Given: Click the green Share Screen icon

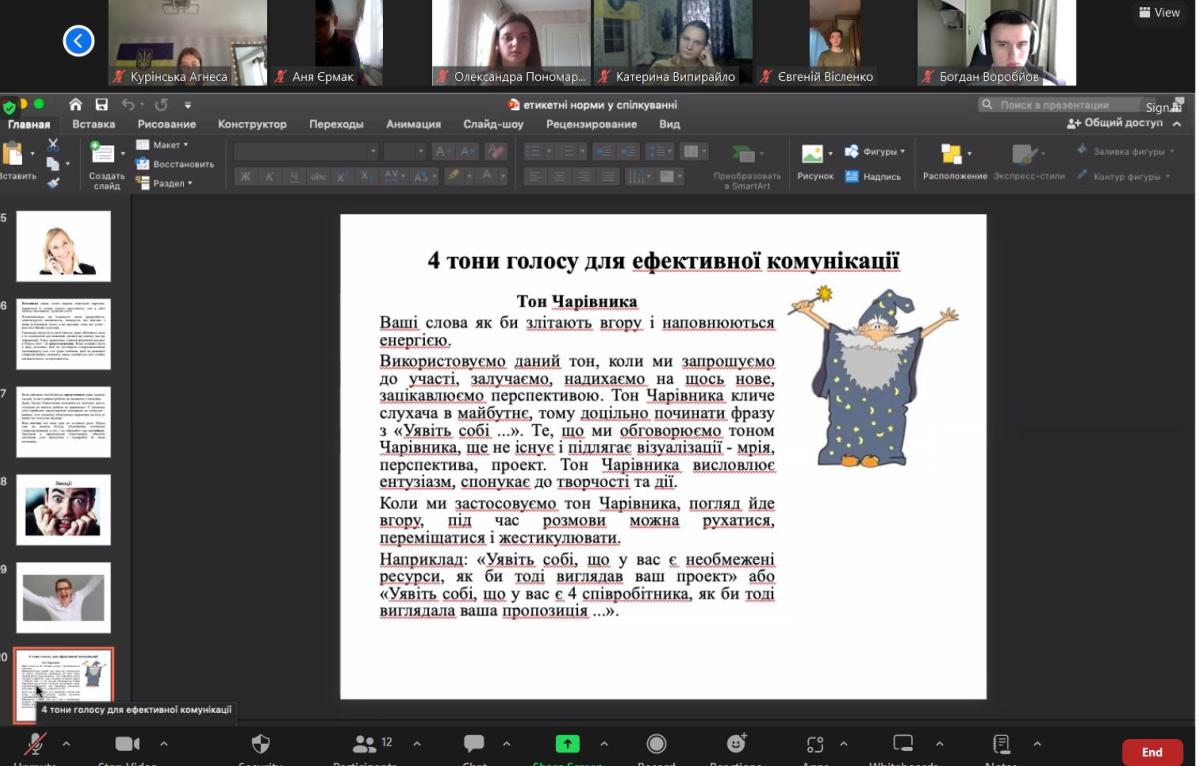Looking at the screenshot, I should tap(568, 744).
